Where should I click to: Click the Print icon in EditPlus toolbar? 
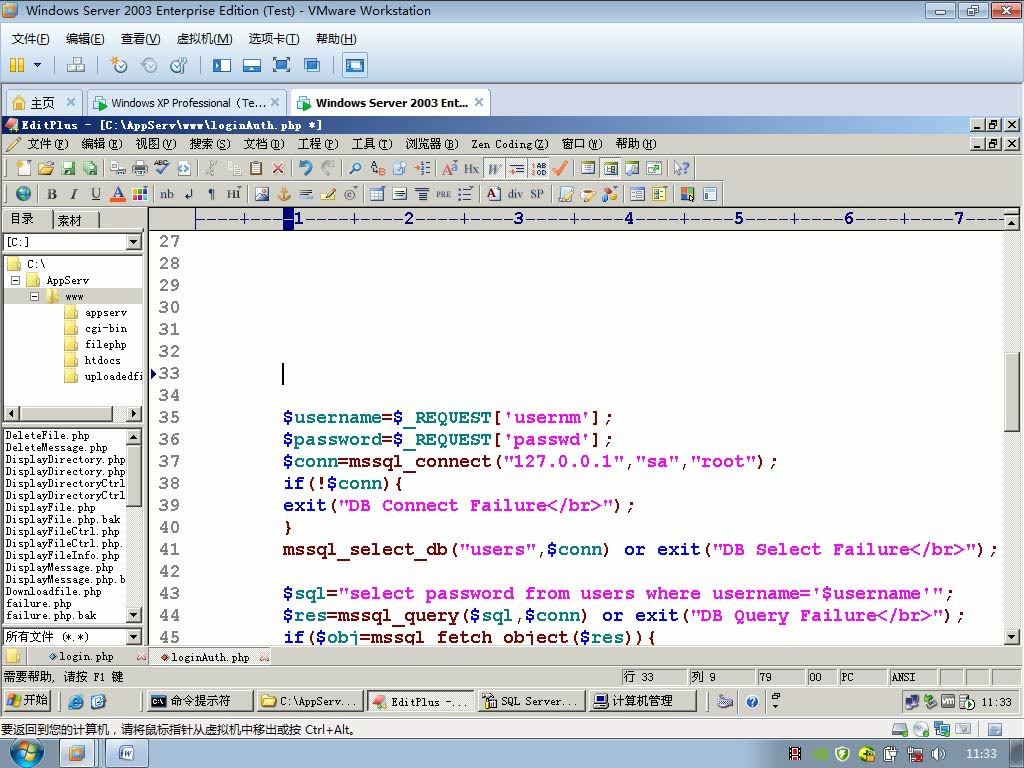[x=140, y=168]
